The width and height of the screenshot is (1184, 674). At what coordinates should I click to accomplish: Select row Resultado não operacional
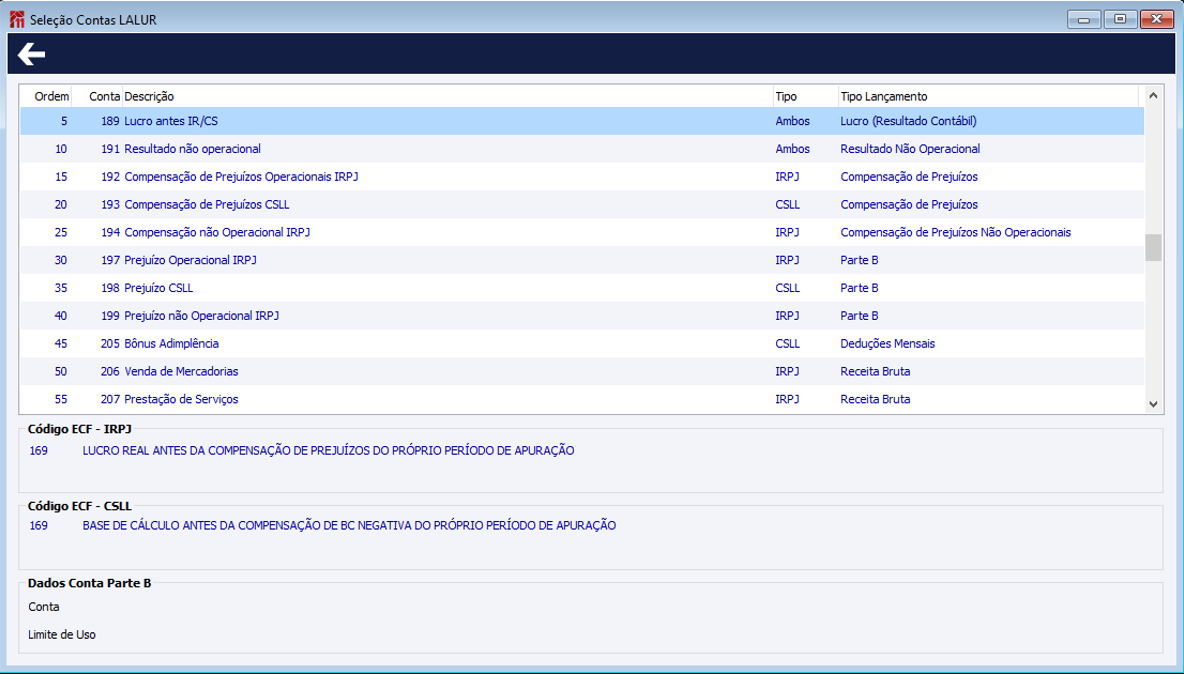pos(582,149)
